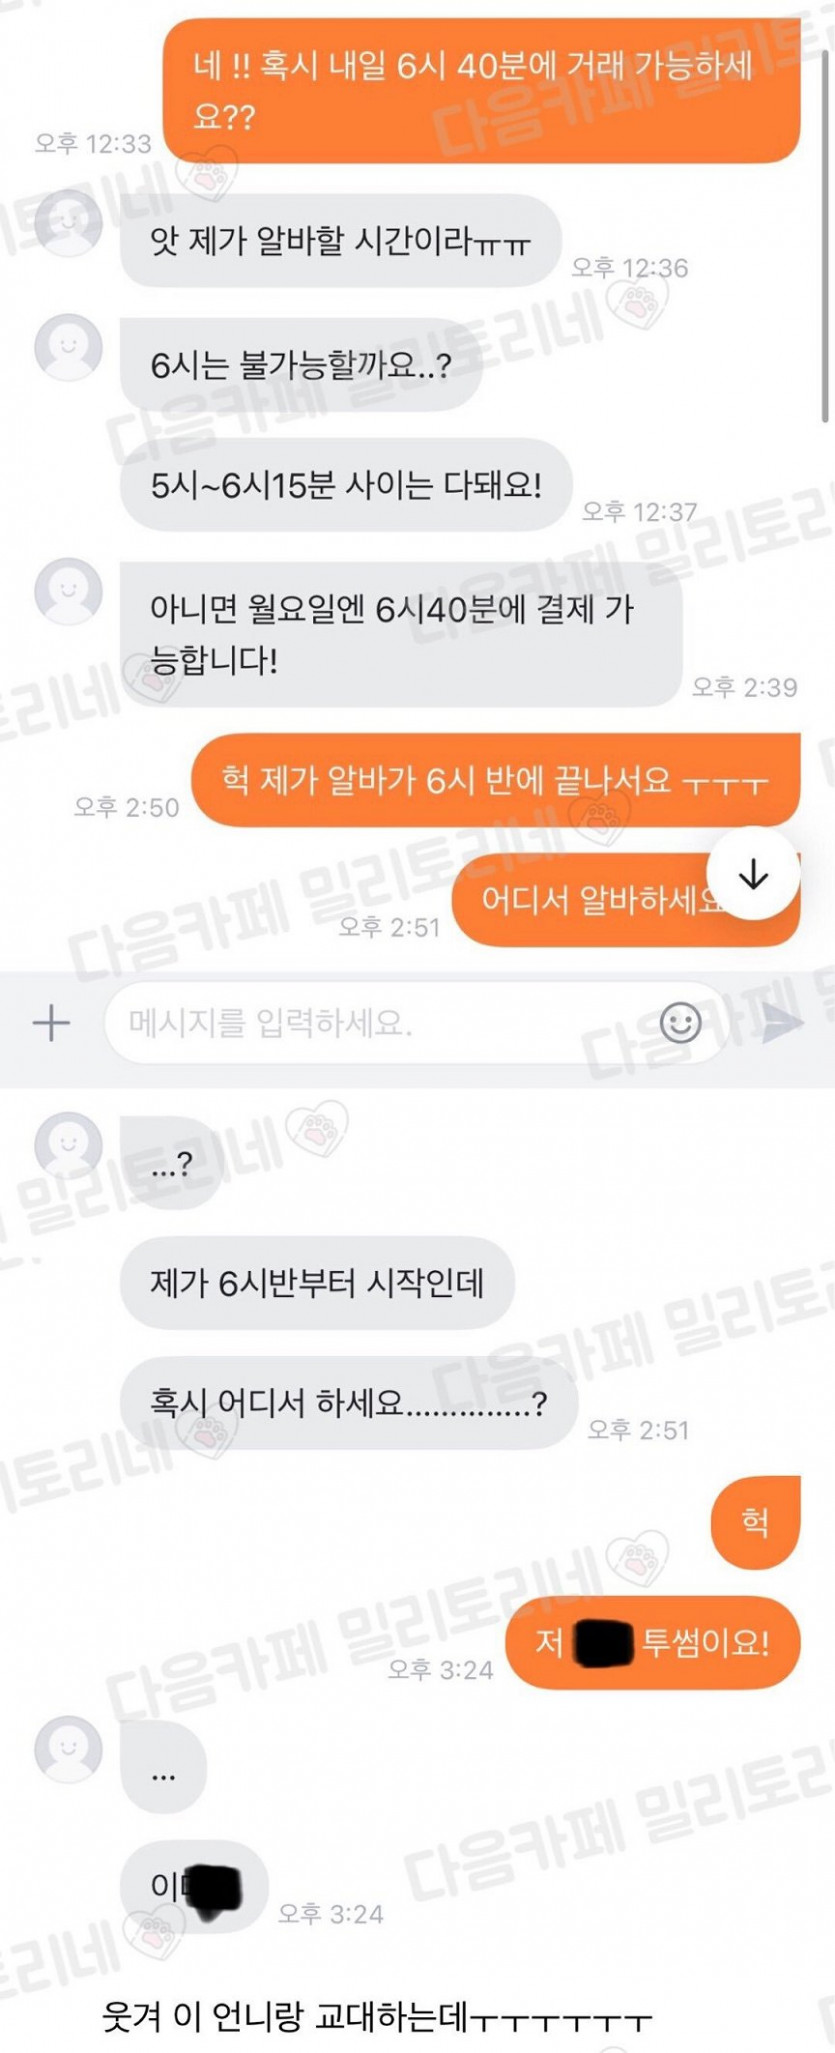Select the '제가 6시반부터 시작인데' message
Image resolution: width=835 pixels, height=2053 pixels.
coord(317,1283)
